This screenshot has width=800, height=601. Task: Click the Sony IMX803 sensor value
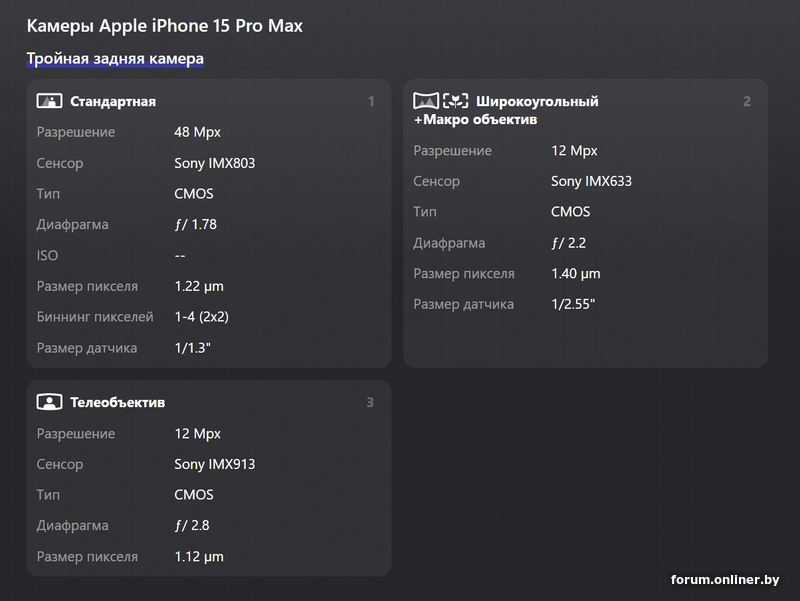[215, 163]
